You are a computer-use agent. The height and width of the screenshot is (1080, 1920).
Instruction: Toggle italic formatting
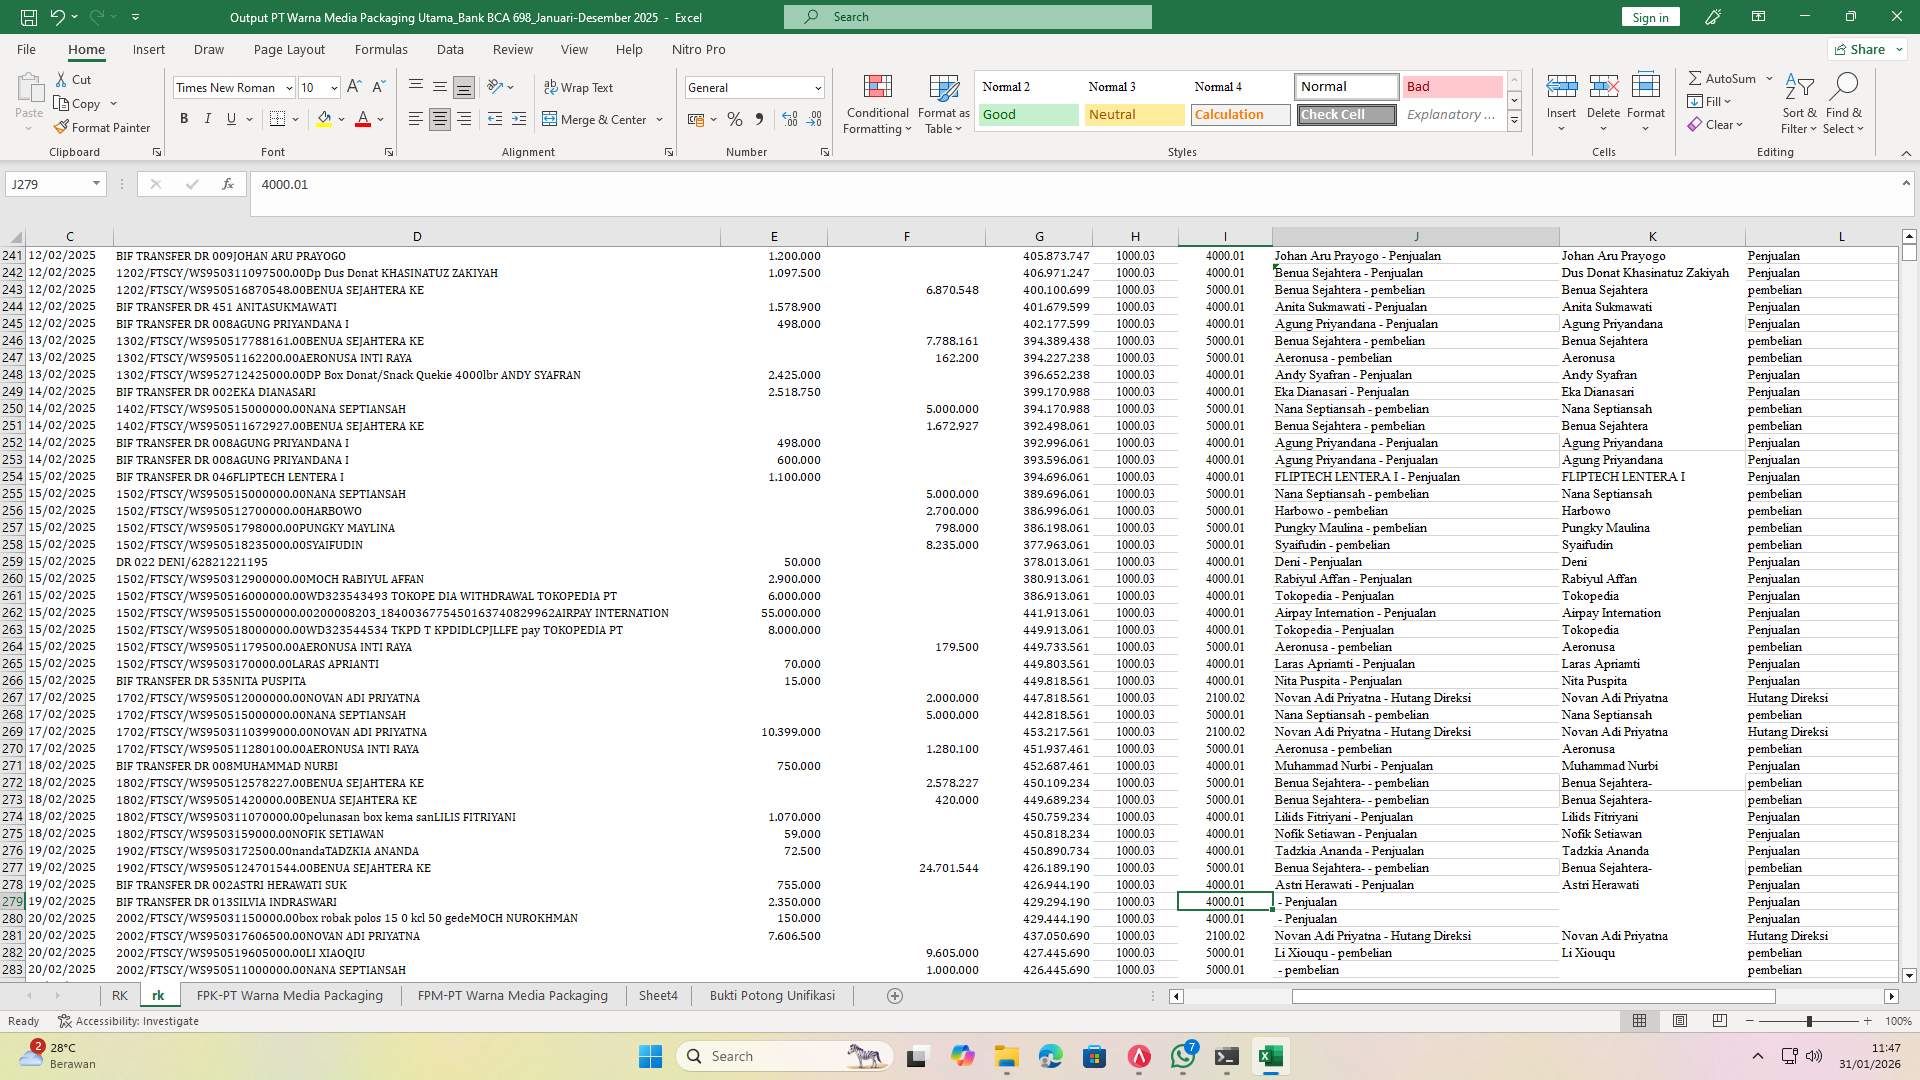pyautogui.click(x=208, y=118)
